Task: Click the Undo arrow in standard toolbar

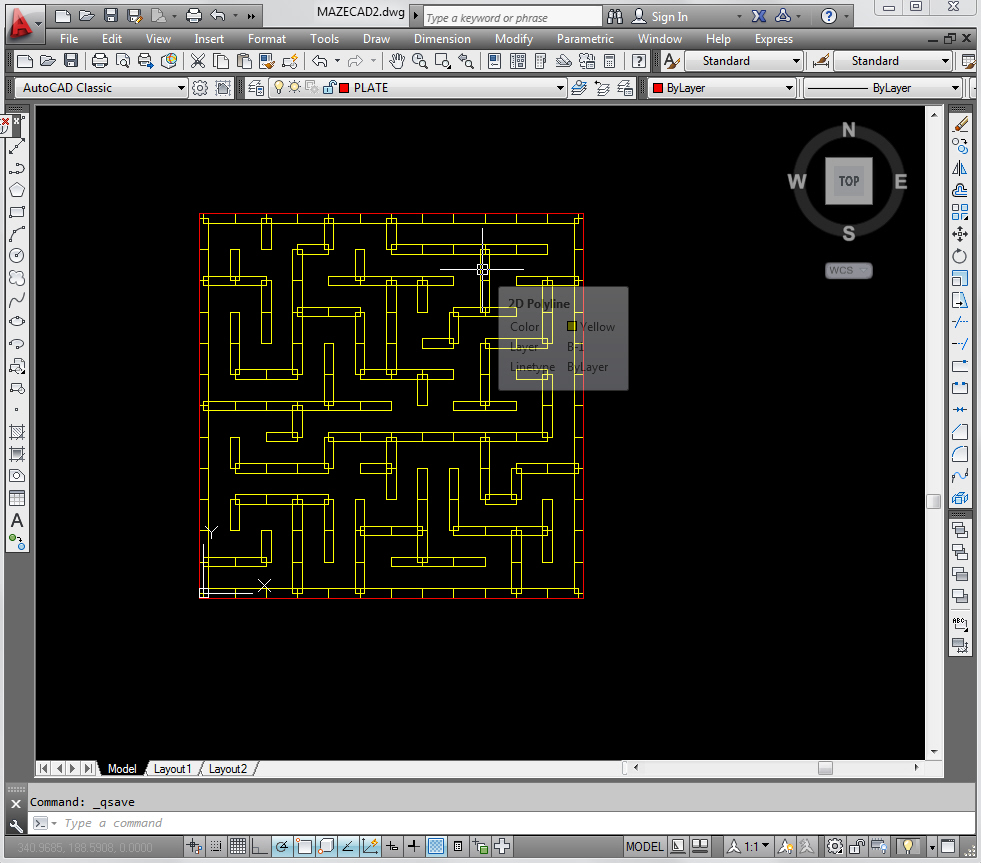Action: point(320,61)
